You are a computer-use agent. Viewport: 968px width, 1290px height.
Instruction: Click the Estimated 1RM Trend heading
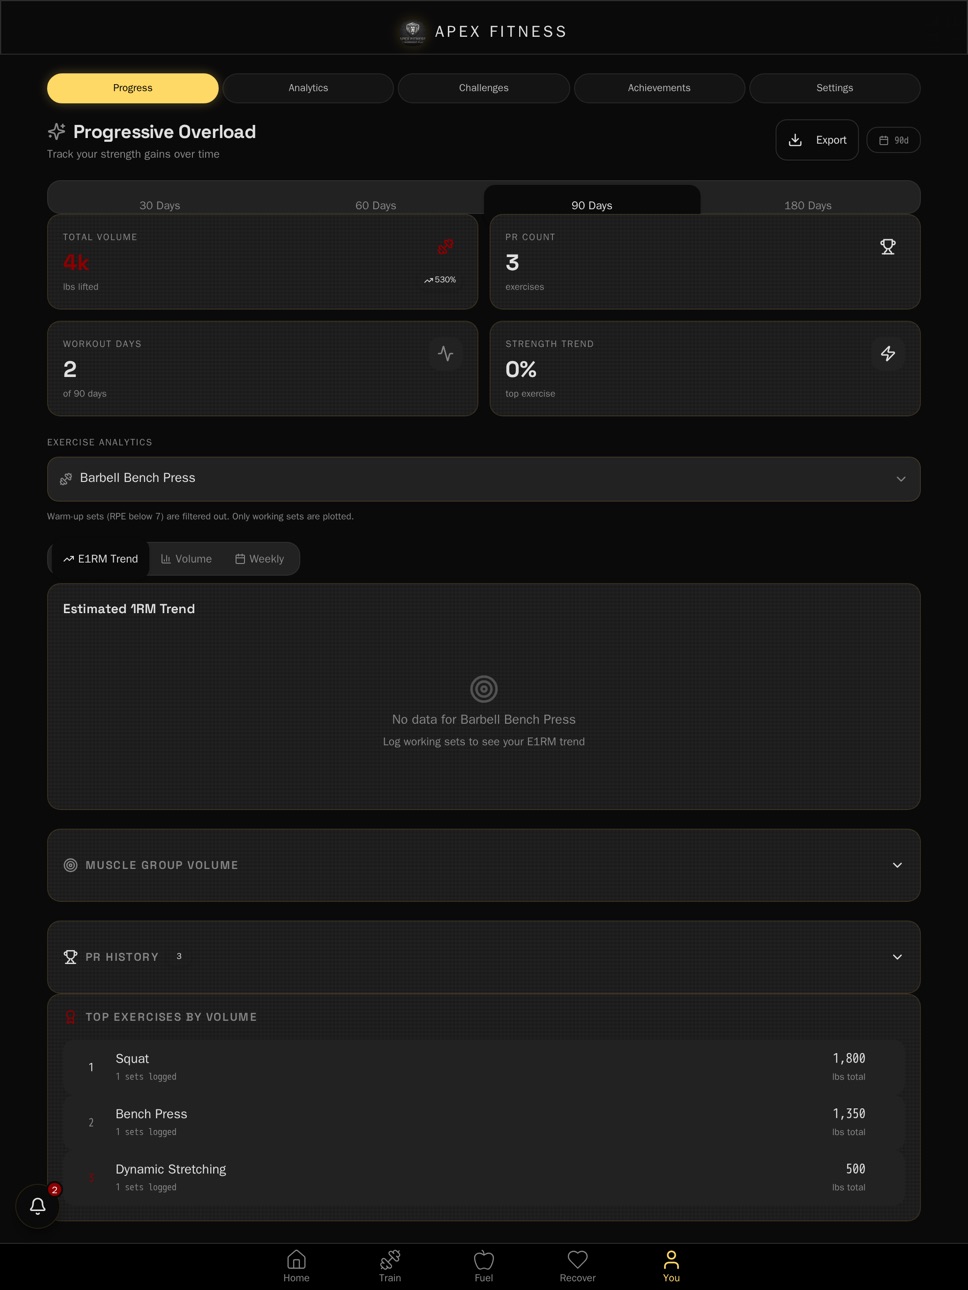[x=129, y=609]
